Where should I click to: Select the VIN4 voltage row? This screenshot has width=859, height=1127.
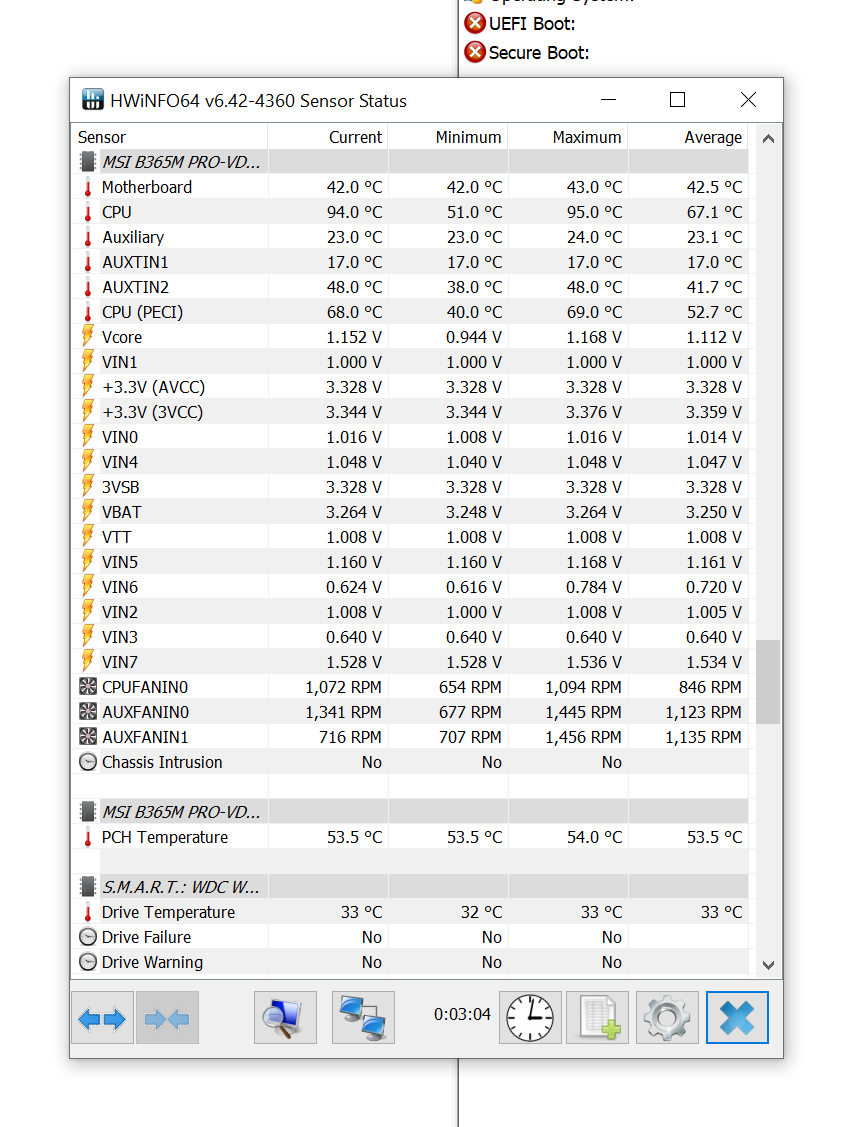[409, 462]
